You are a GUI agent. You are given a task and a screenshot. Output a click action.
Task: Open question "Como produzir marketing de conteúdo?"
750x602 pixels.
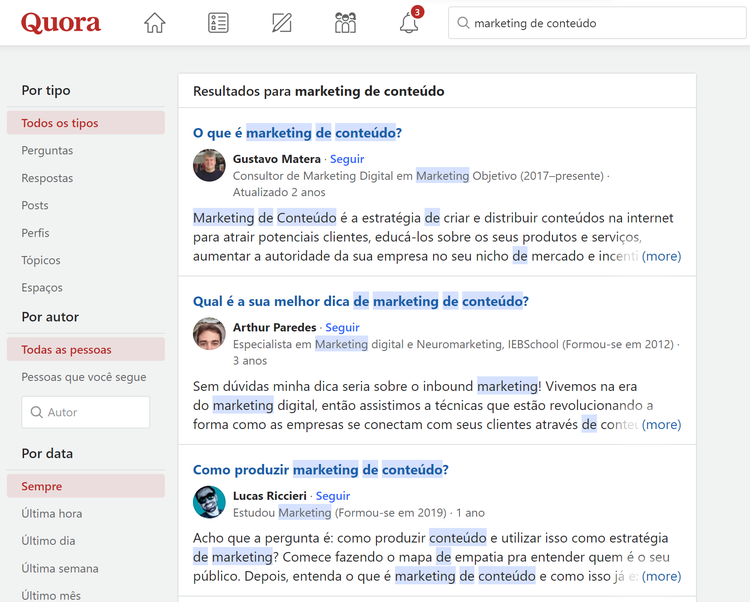tap(321, 470)
